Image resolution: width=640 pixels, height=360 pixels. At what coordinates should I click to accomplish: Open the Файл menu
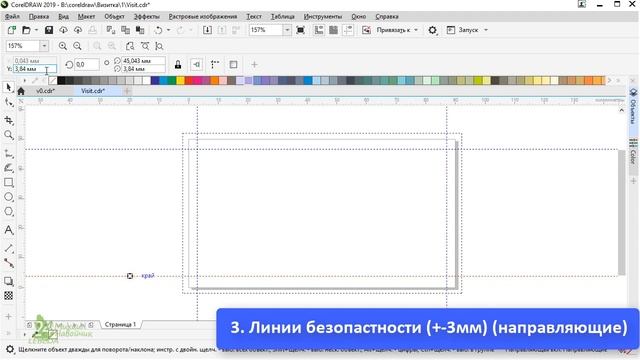coord(12,16)
